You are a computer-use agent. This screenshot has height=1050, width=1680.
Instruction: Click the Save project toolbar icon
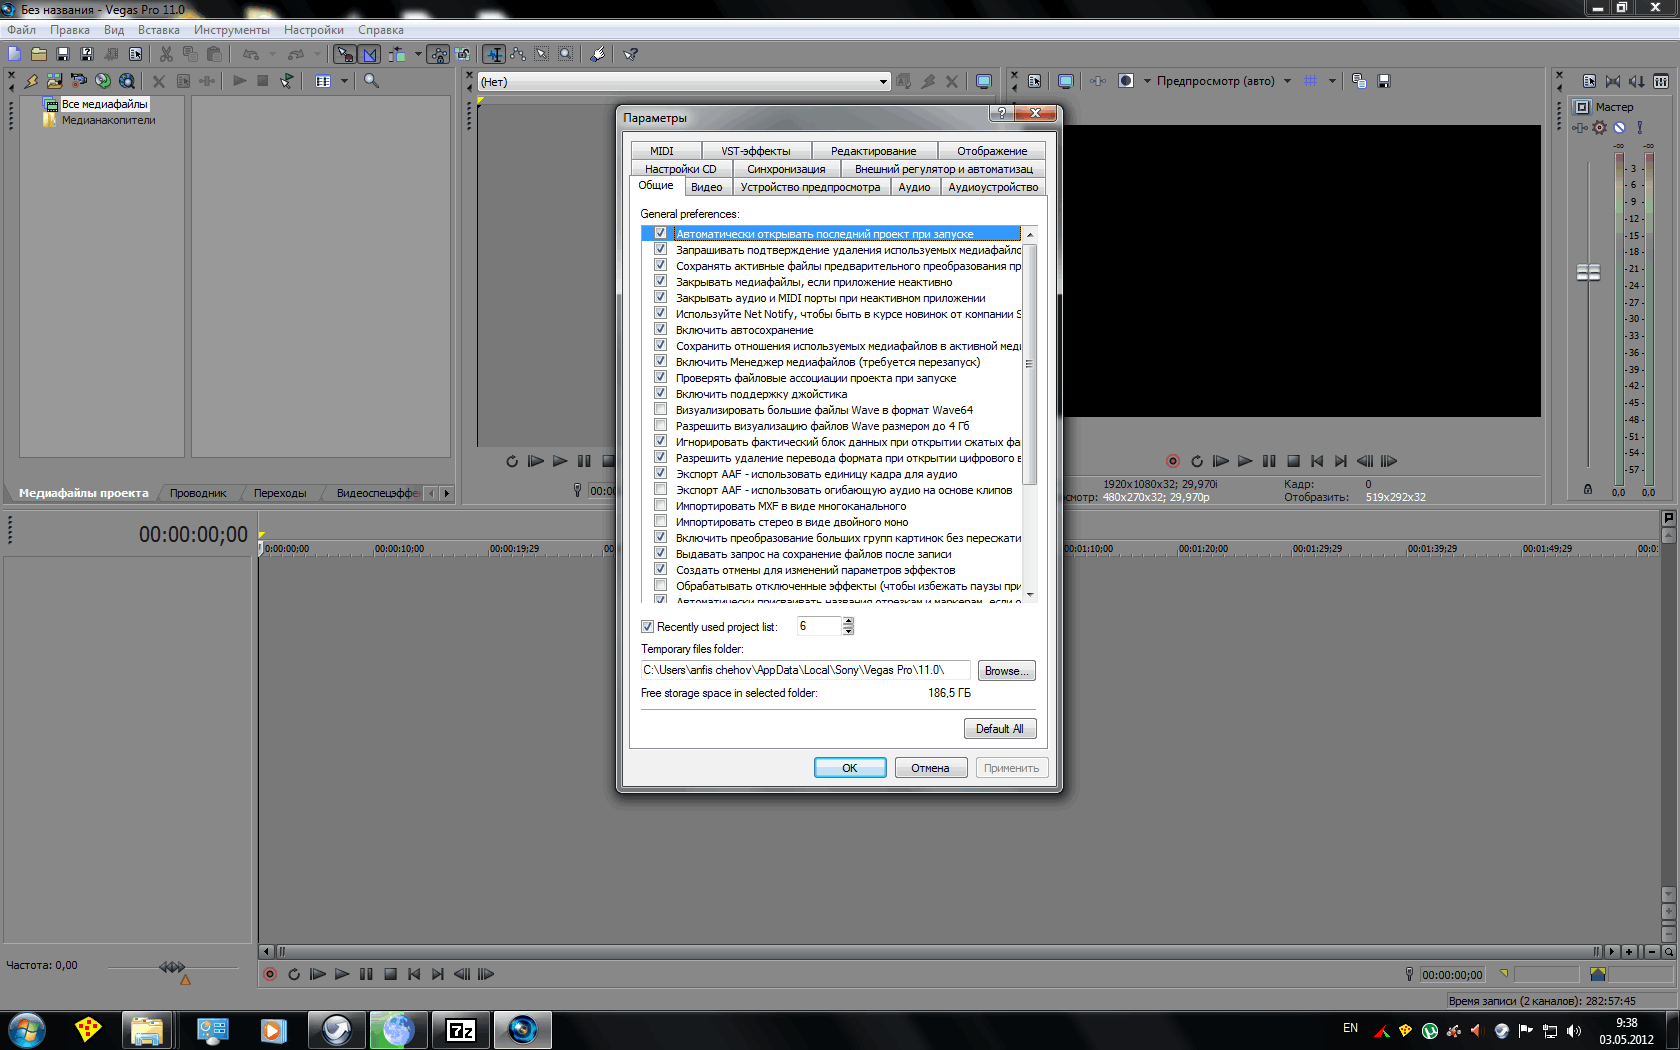(x=62, y=54)
